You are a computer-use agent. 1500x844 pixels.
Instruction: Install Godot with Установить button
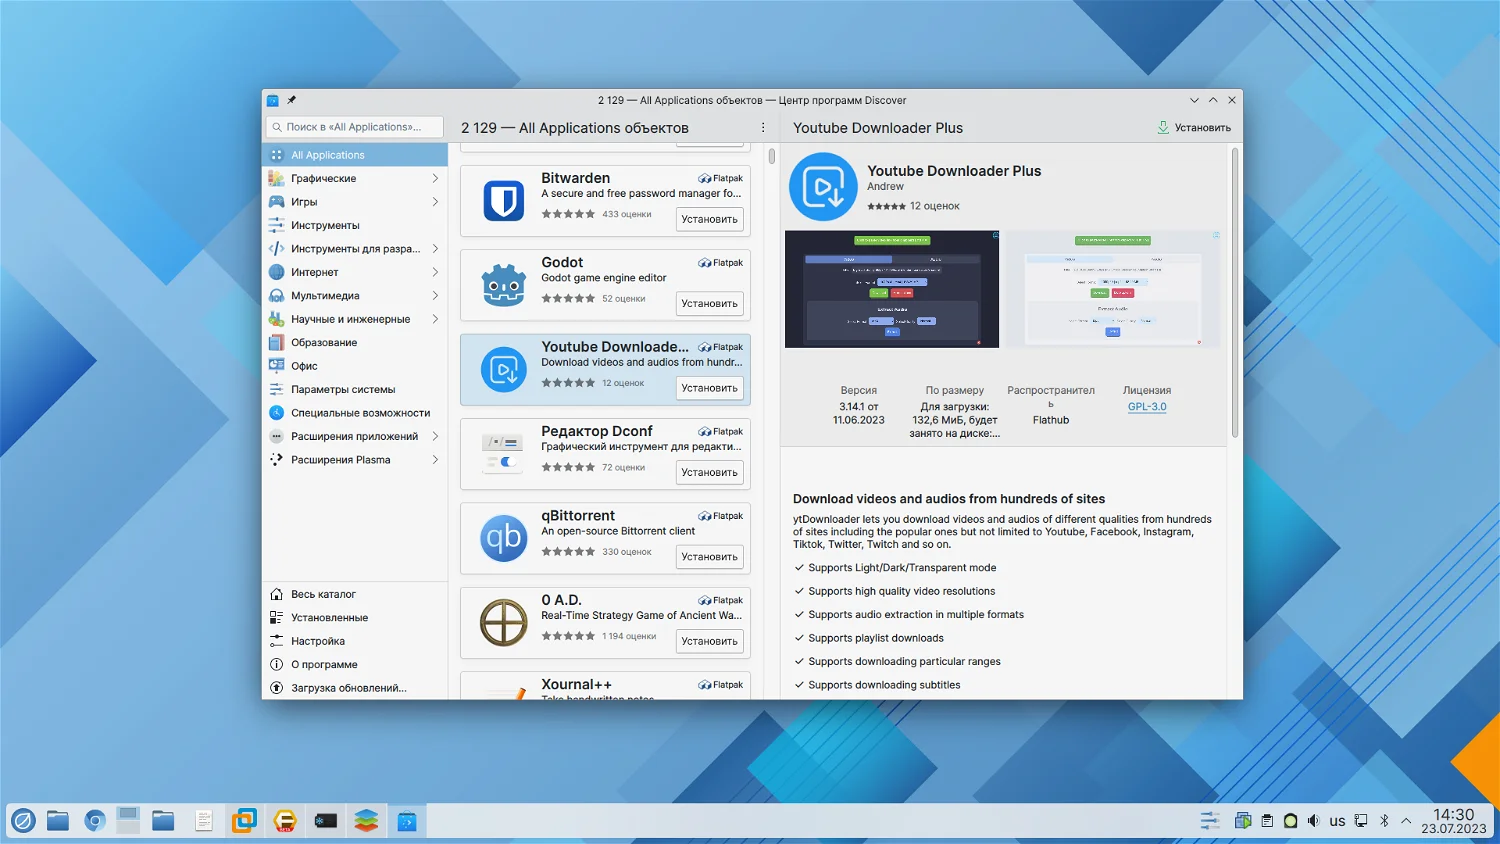710,304
